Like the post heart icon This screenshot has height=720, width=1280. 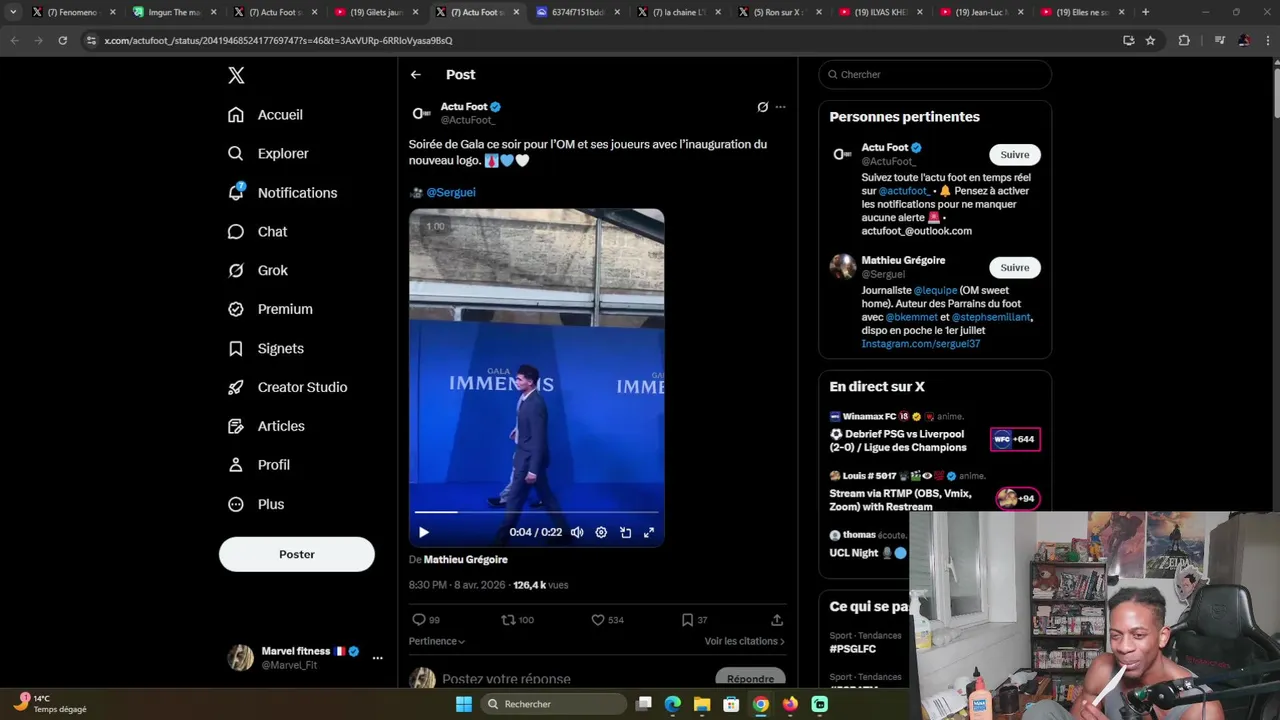pos(607,620)
